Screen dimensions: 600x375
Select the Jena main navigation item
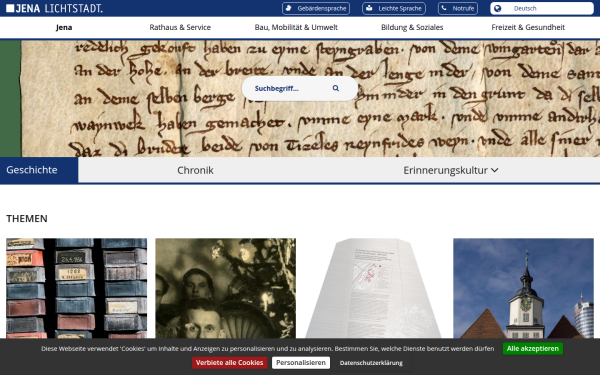[64, 27]
